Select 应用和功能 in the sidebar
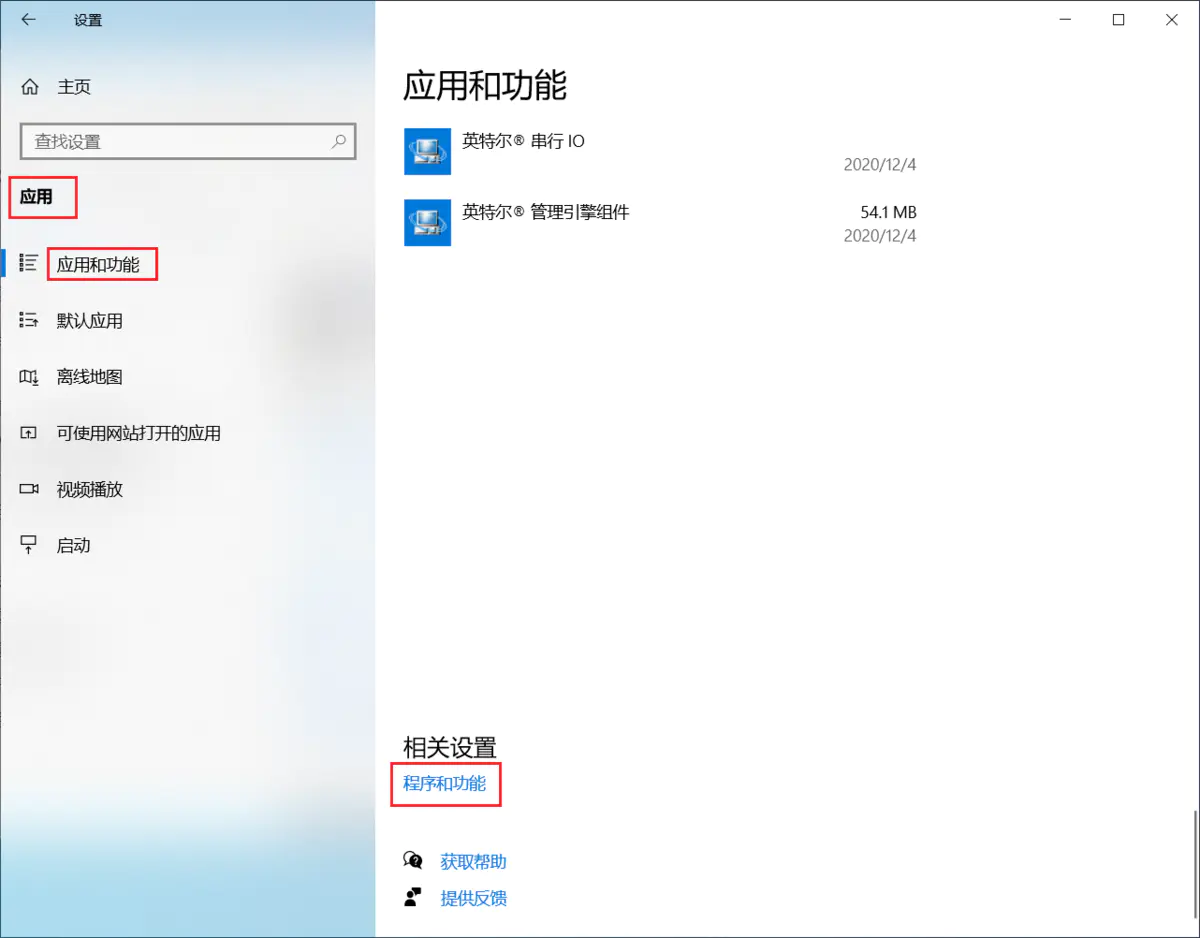Screen dimensions: 1200x938 [x=98, y=265]
